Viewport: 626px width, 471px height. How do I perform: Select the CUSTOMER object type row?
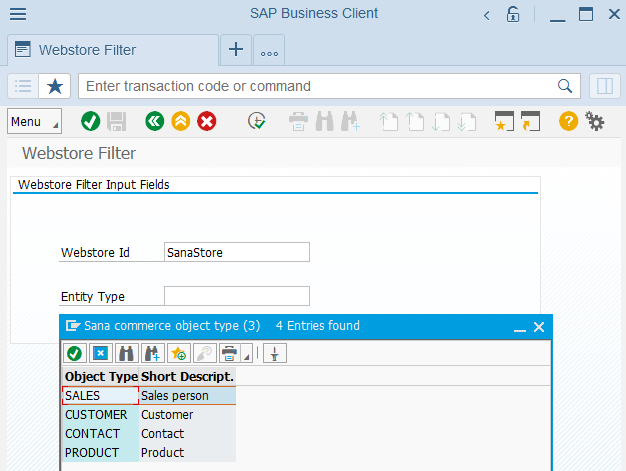(101, 415)
